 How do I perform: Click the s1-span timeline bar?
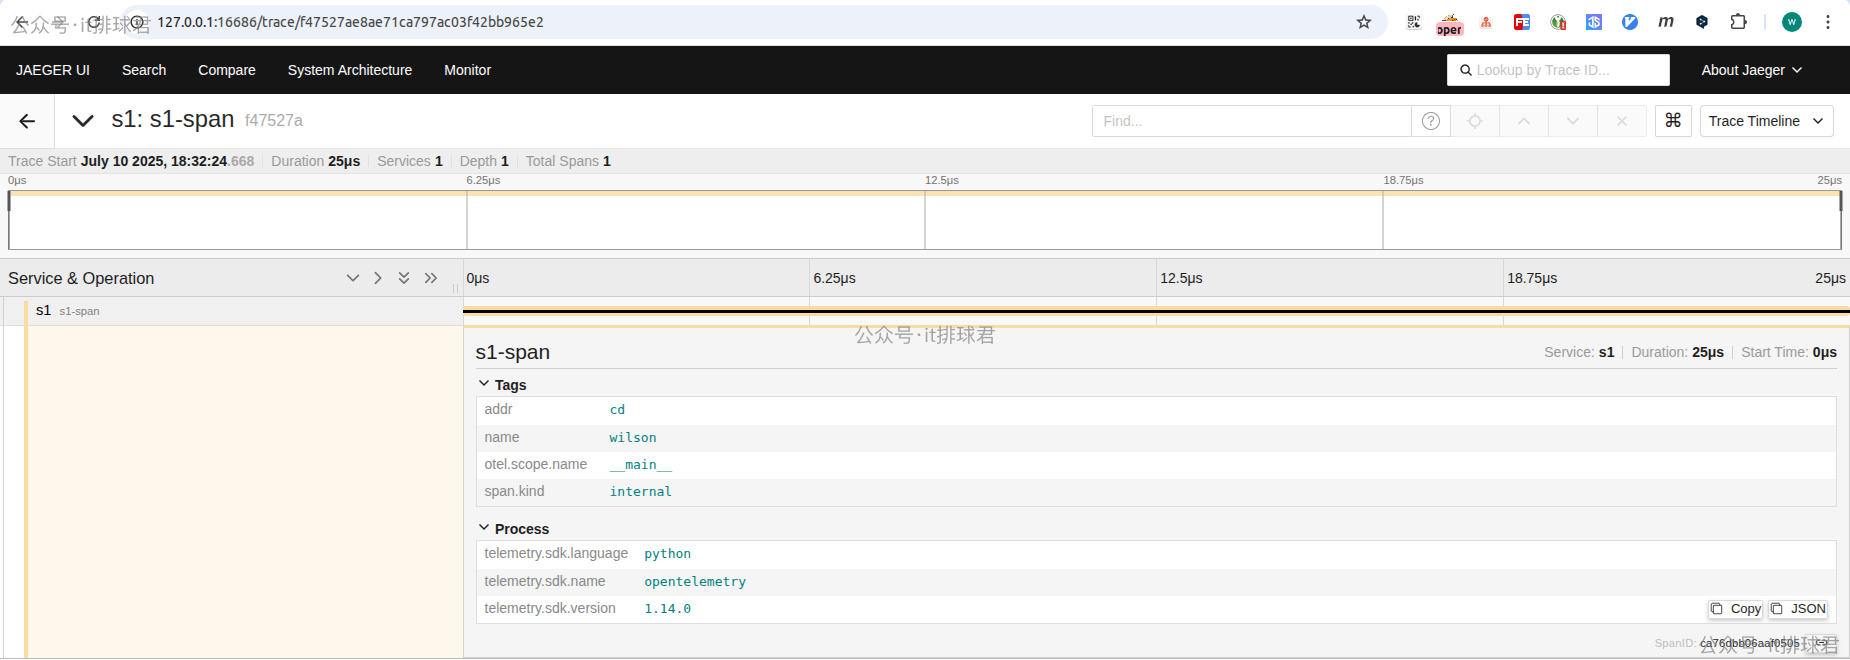[x=1156, y=311]
